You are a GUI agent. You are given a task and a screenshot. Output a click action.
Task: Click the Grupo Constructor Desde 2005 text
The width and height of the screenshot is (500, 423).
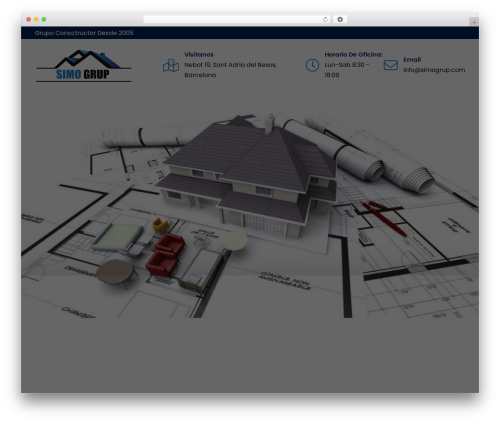pyautogui.click(x=84, y=33)
